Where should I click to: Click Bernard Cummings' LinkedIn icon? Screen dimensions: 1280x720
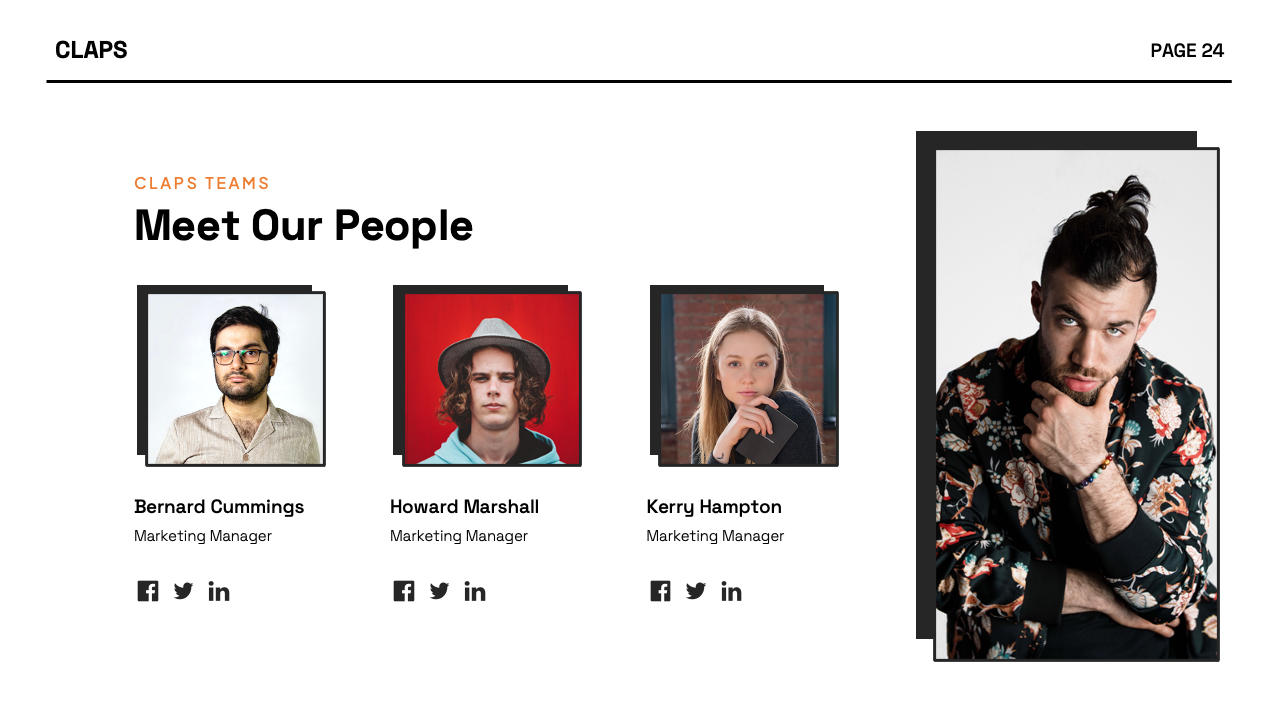[x=219, y=591]
